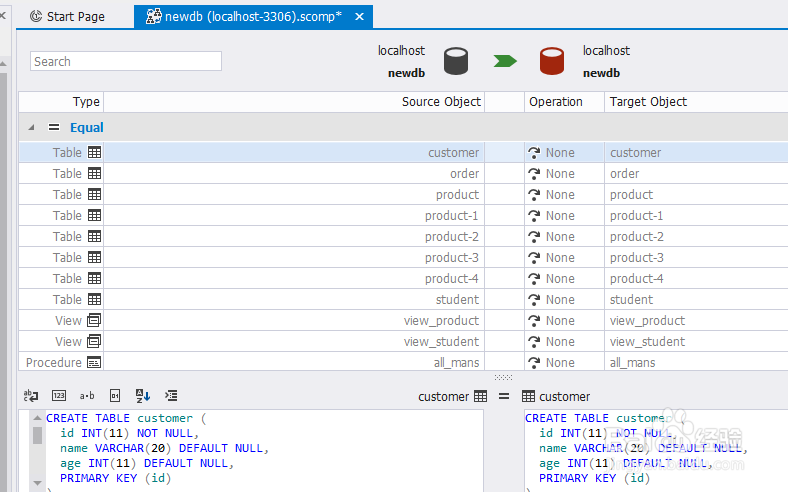Image resolution: width=788 pixels, height=492 pixels.
Task: Switch to the Start Page tab
Action: coord(68,17)
